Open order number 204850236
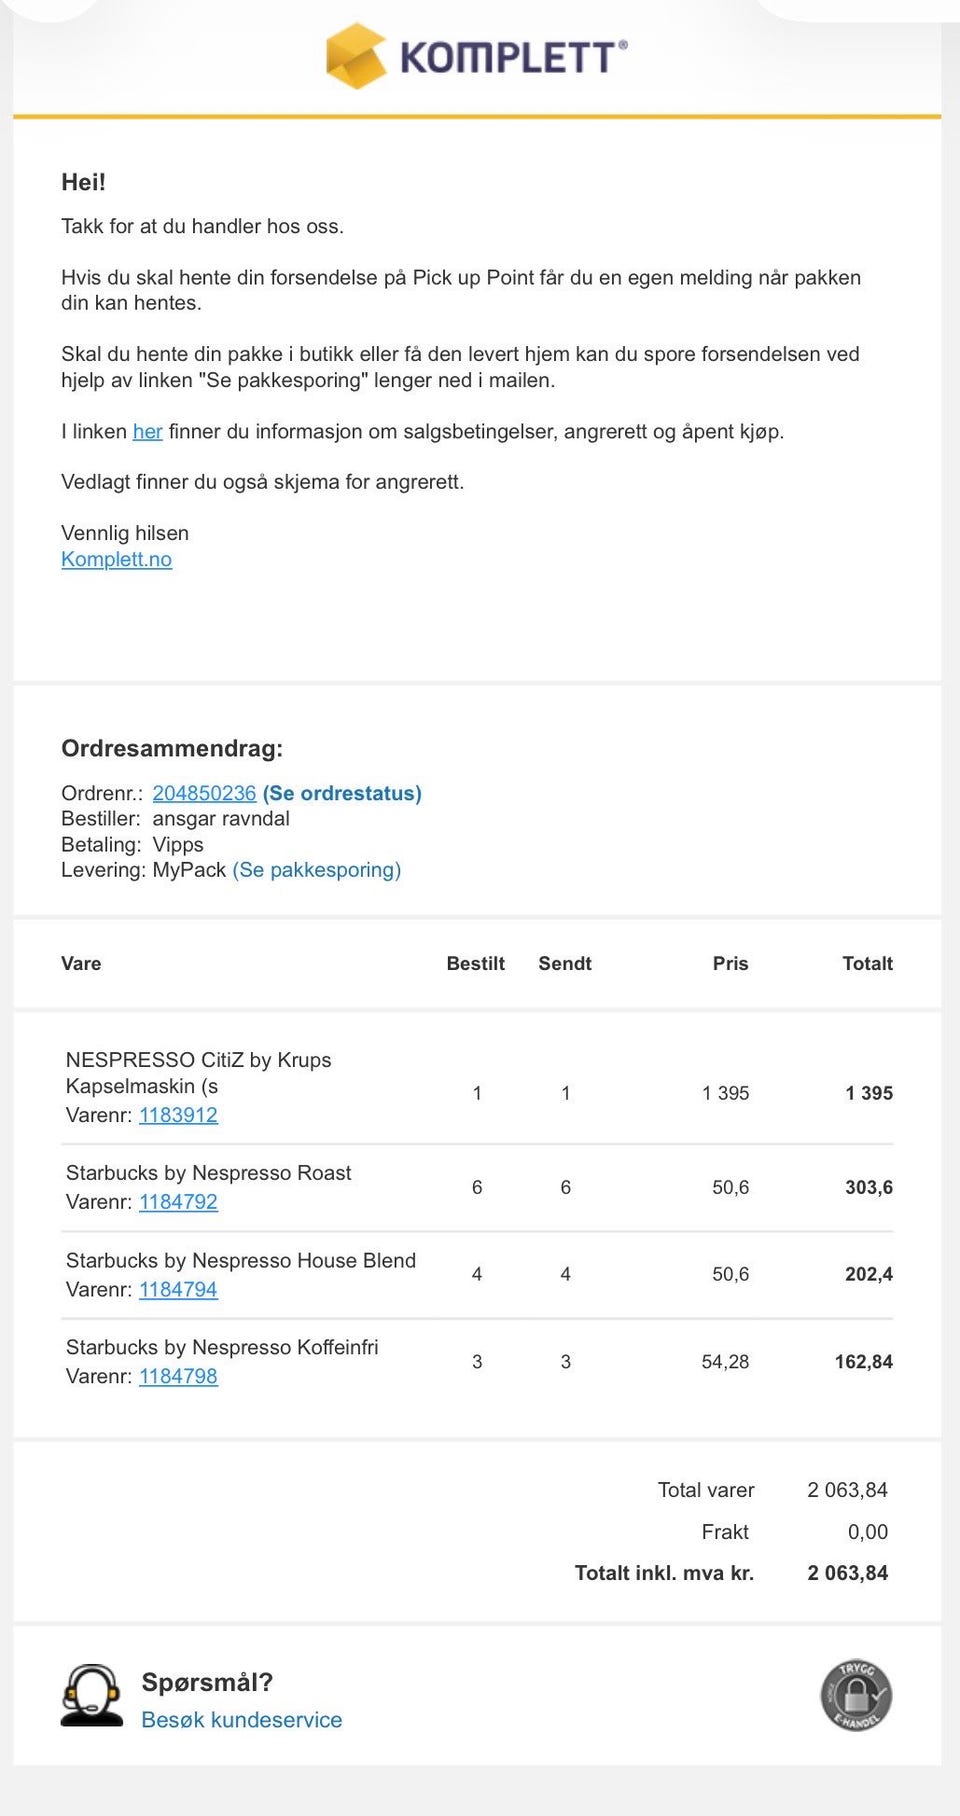 pyautogui.click(x=204, y=793)
